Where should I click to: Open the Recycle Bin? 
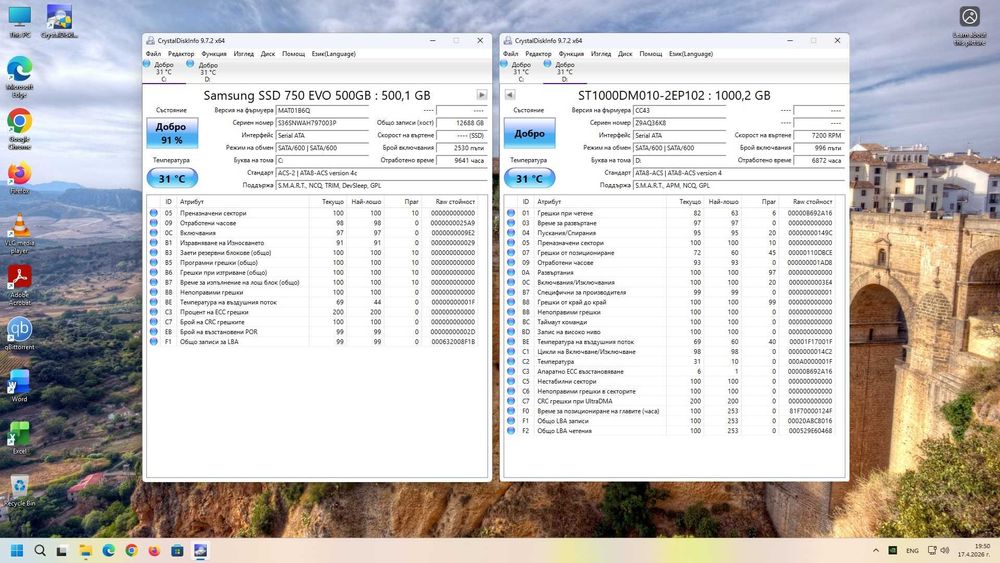click(19, 490)
